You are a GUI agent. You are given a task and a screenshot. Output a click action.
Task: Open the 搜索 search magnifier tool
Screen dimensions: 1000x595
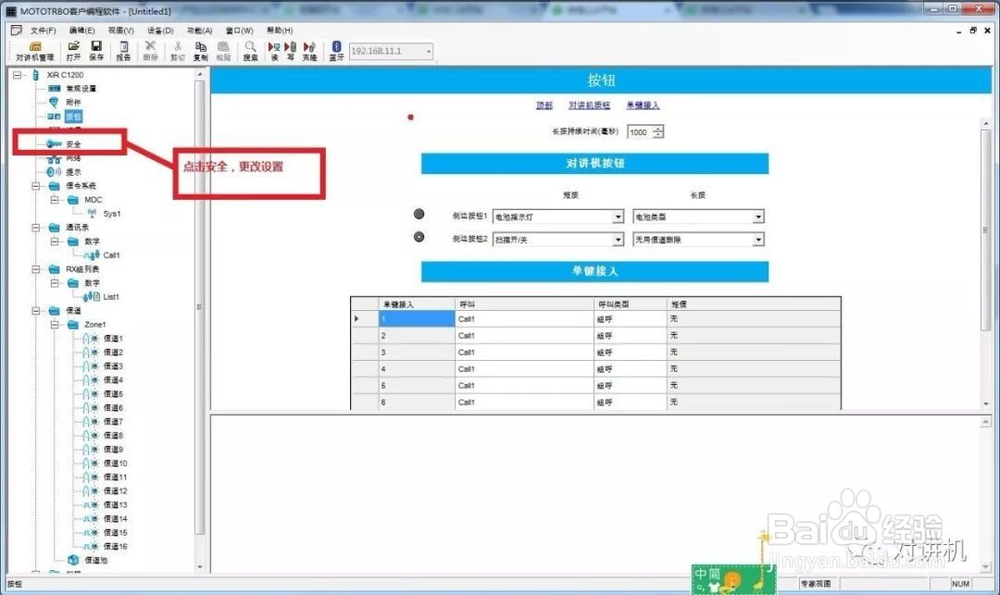(250, 51)
